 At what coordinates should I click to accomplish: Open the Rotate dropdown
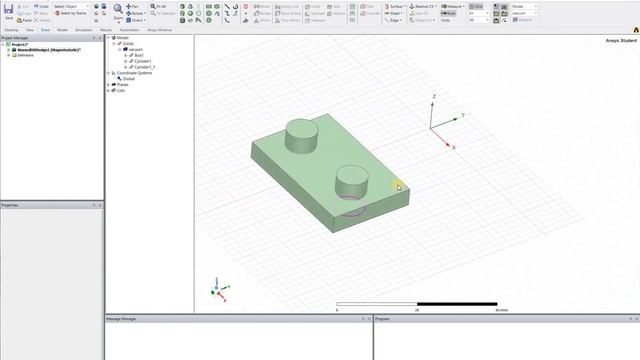tap(136, 13)
